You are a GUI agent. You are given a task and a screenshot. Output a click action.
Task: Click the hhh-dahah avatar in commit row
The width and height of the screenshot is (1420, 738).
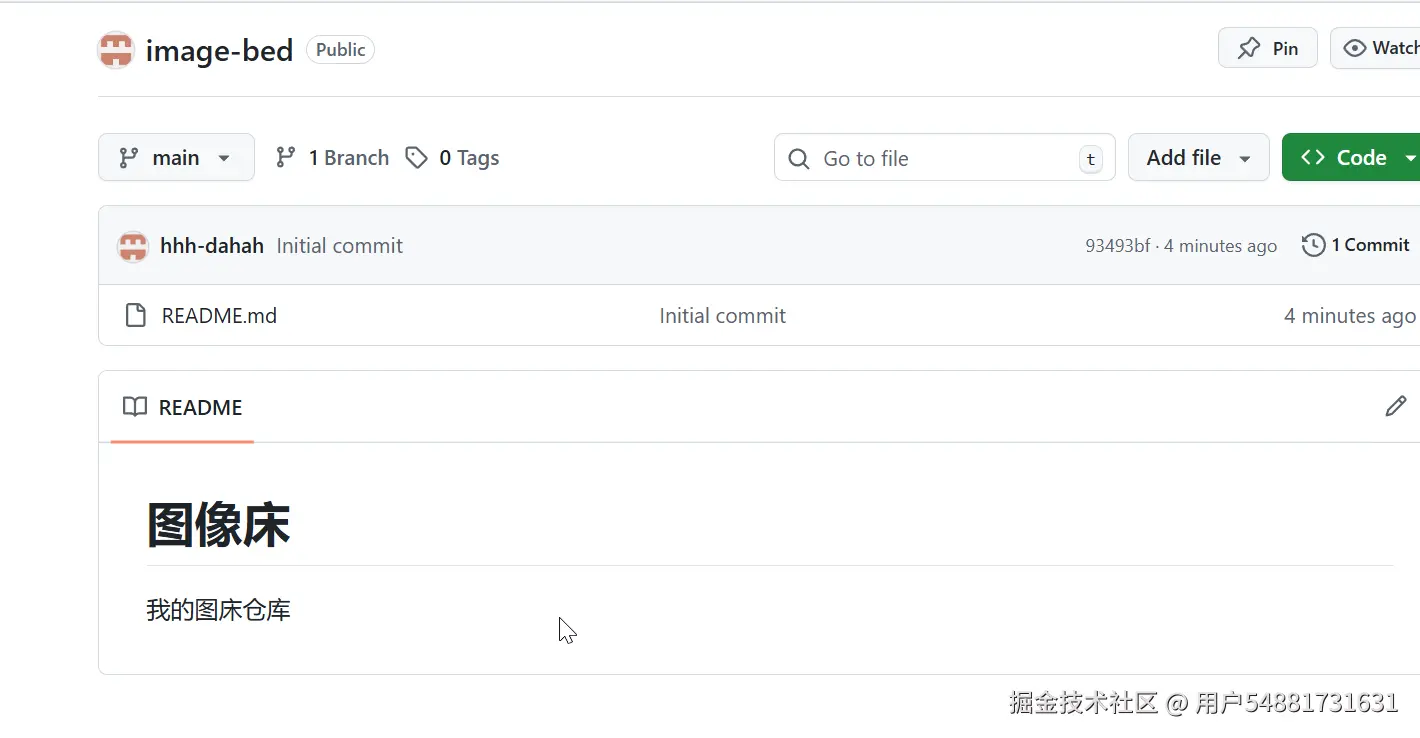(x=133, y=246)
